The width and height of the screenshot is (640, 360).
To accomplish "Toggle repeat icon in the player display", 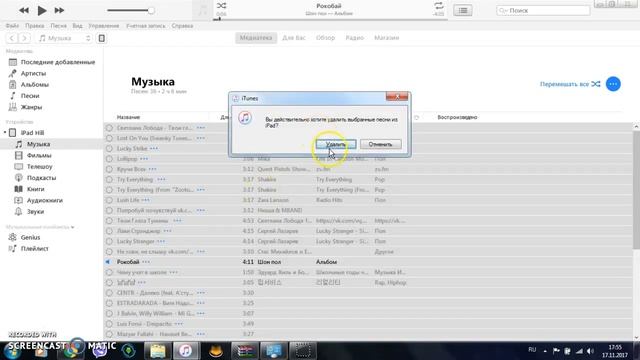I will (x=439, y=6).
